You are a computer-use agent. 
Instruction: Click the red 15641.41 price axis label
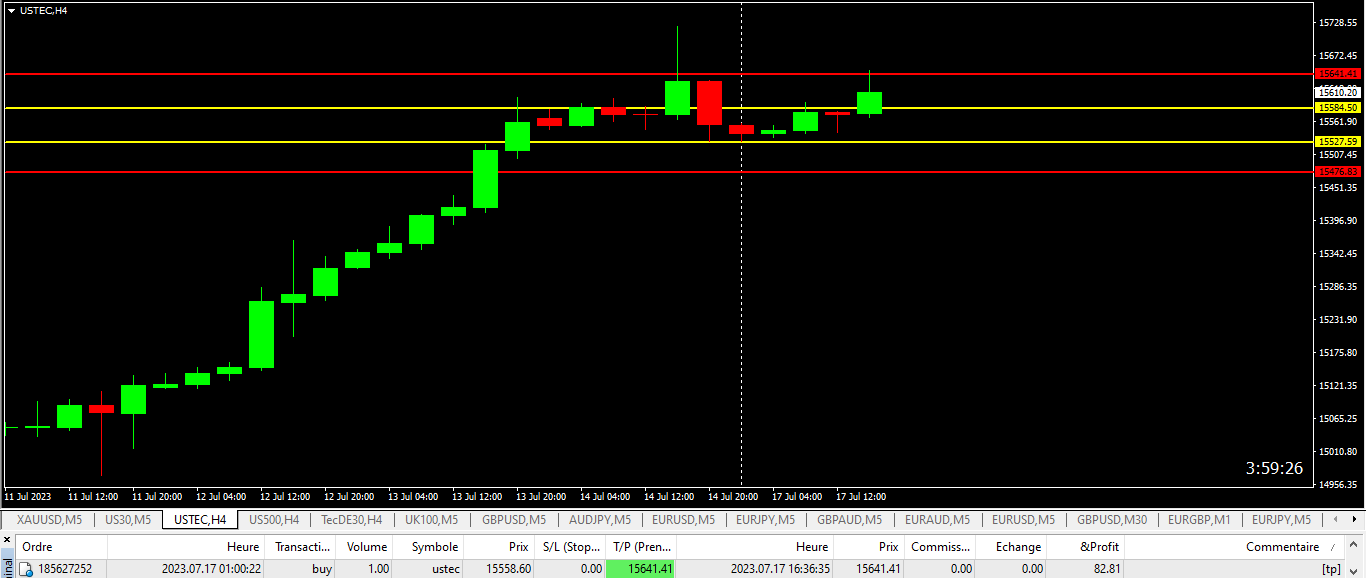pyautogui.click(x=1338, y=73)
